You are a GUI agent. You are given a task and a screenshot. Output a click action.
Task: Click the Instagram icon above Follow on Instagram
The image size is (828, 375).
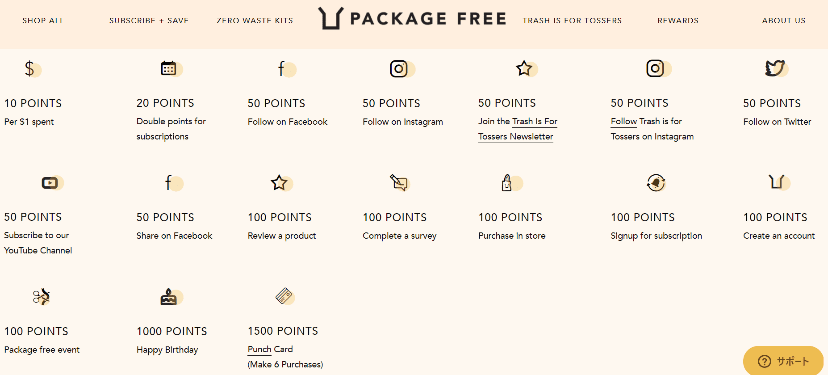pyautogui.click(x=399, y=69)
